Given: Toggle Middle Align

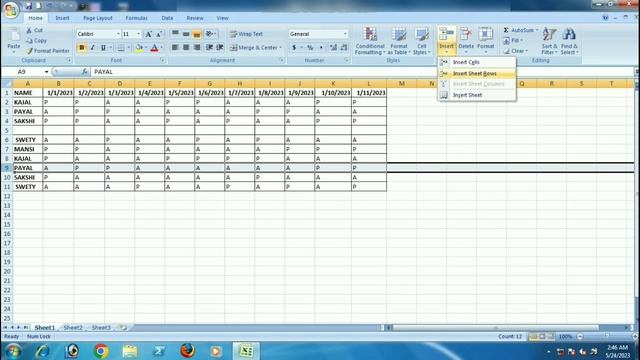Looking at the screenshot, I should 186,34.
